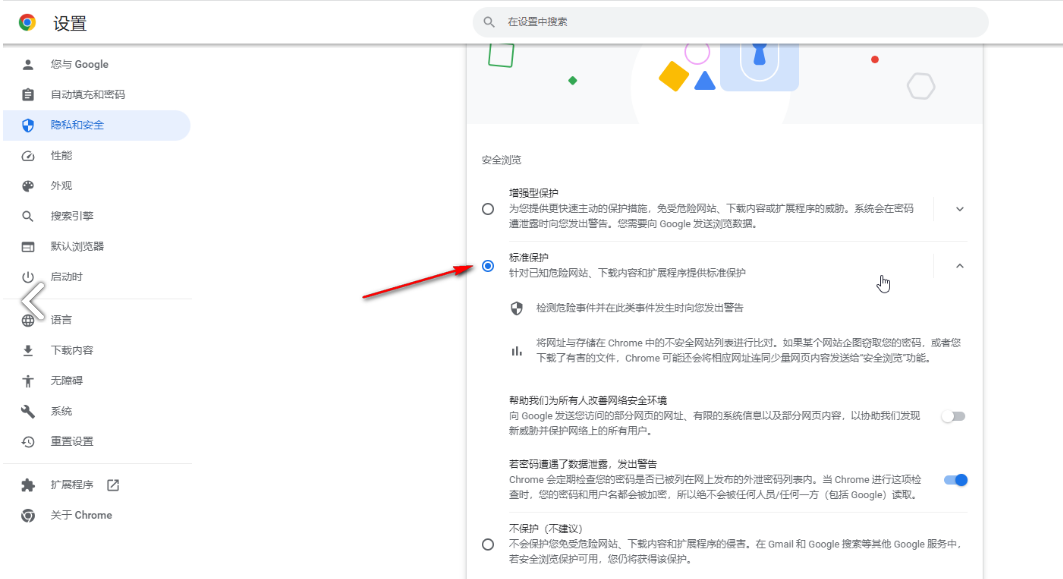Click the 在设置中搜索 search field
This screenshot has height=579, width=1063.
[x=730, y=22]
